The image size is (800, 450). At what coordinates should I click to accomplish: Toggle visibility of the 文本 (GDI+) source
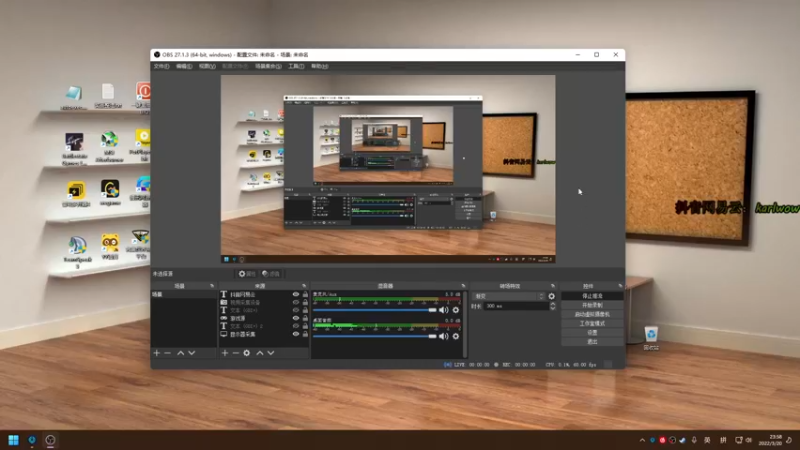coord(295,310)
